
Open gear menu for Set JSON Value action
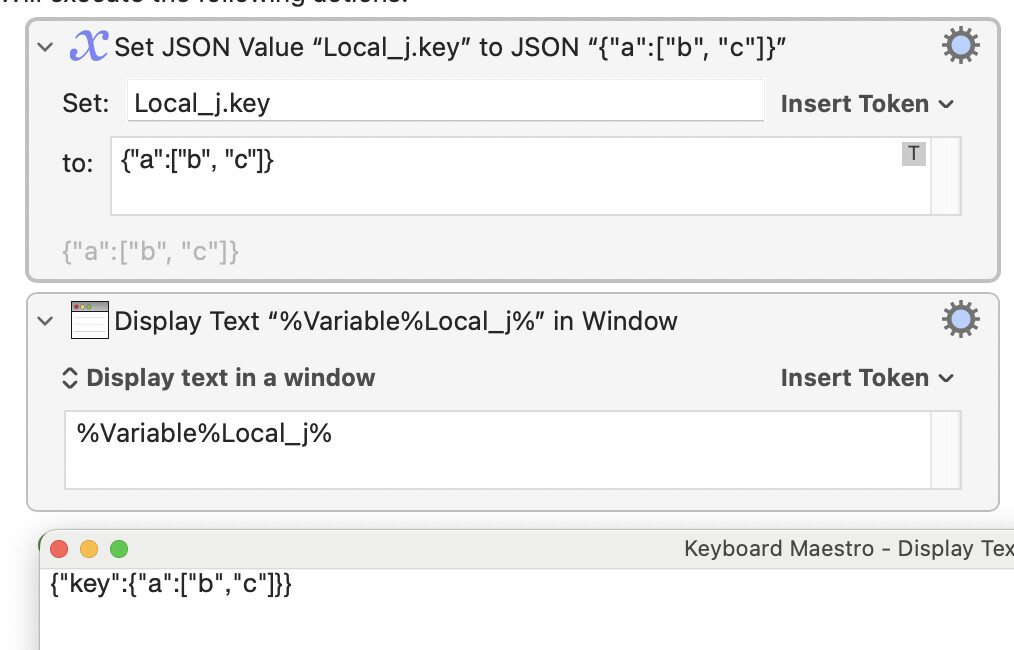(960, 45)
